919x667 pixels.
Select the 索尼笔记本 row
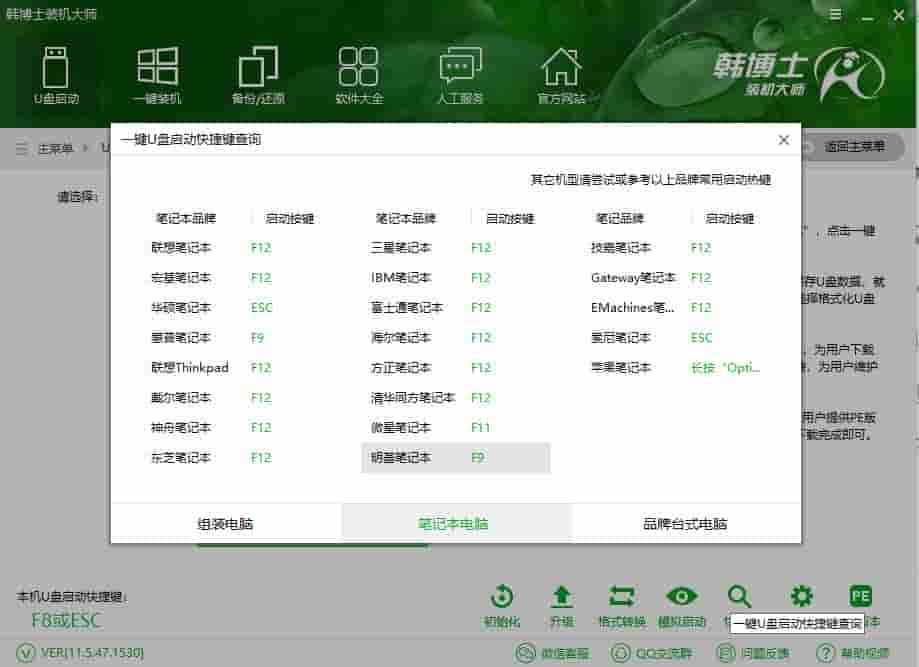pyautogui.click(x=676, y=337)
